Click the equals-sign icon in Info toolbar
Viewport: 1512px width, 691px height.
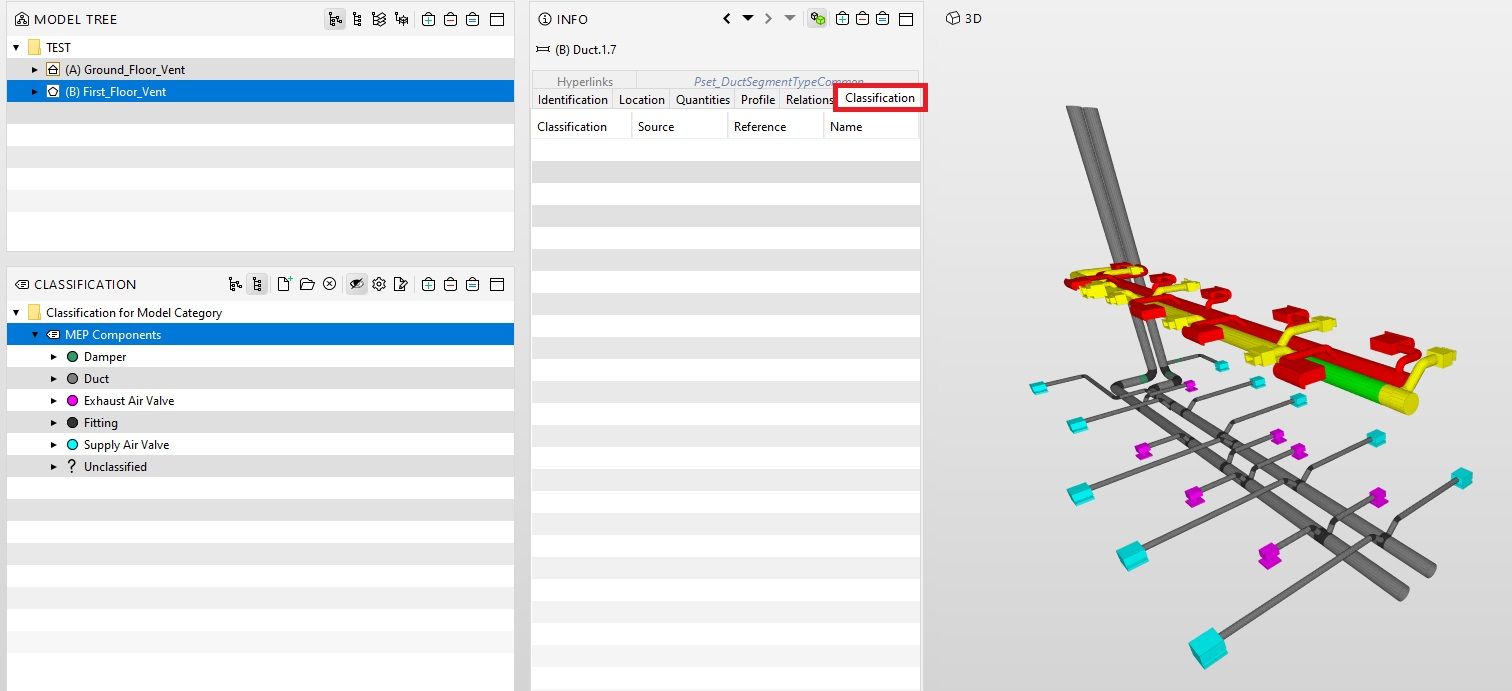[883, 19]
